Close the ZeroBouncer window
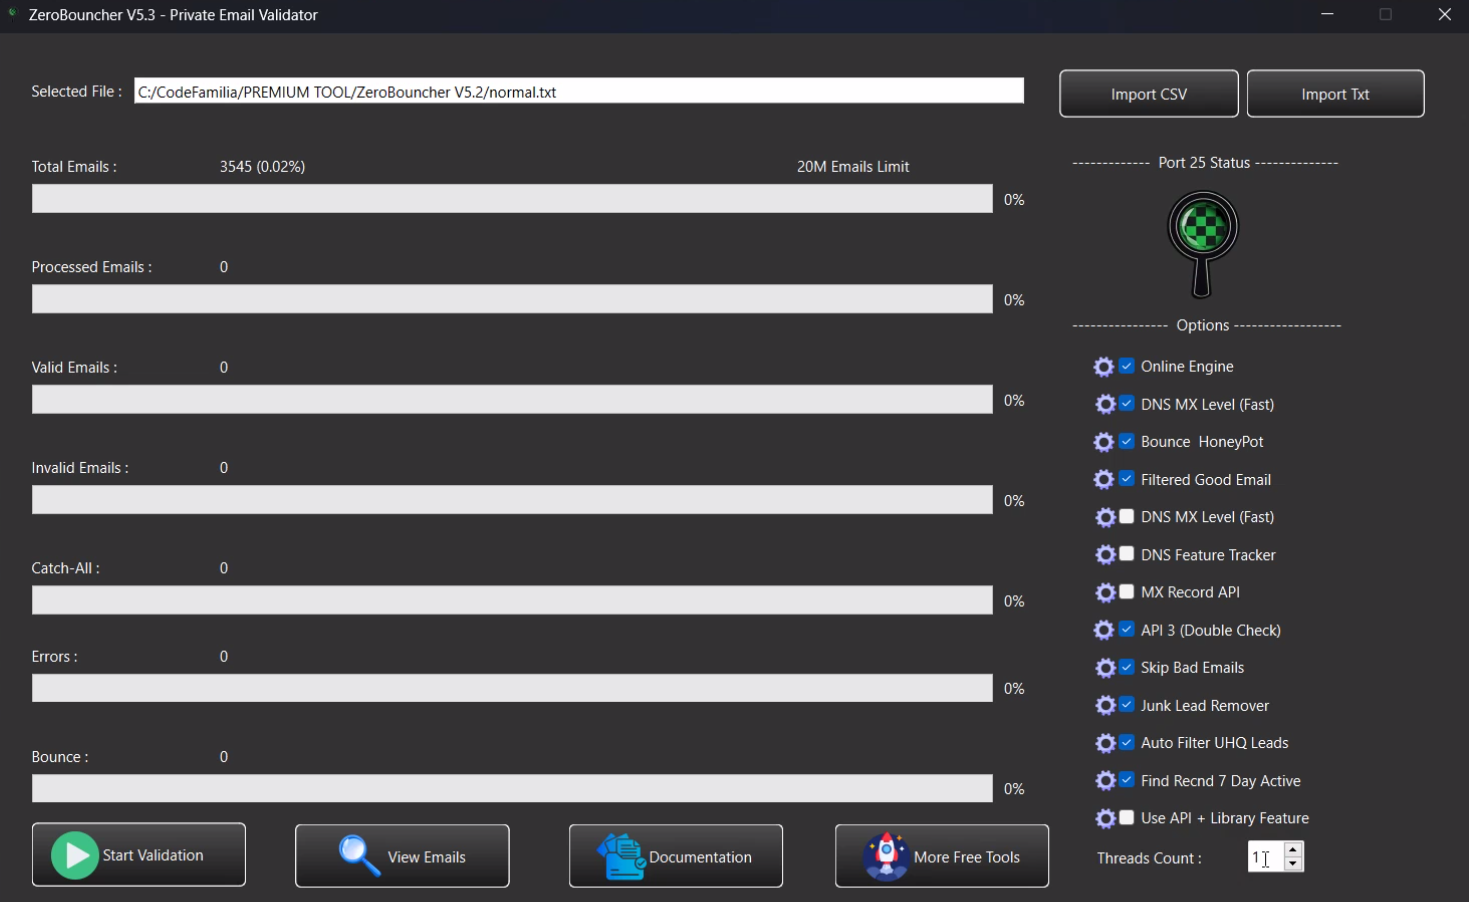1469x902 pixels. pyautogui.click(x=1444, y=14)
